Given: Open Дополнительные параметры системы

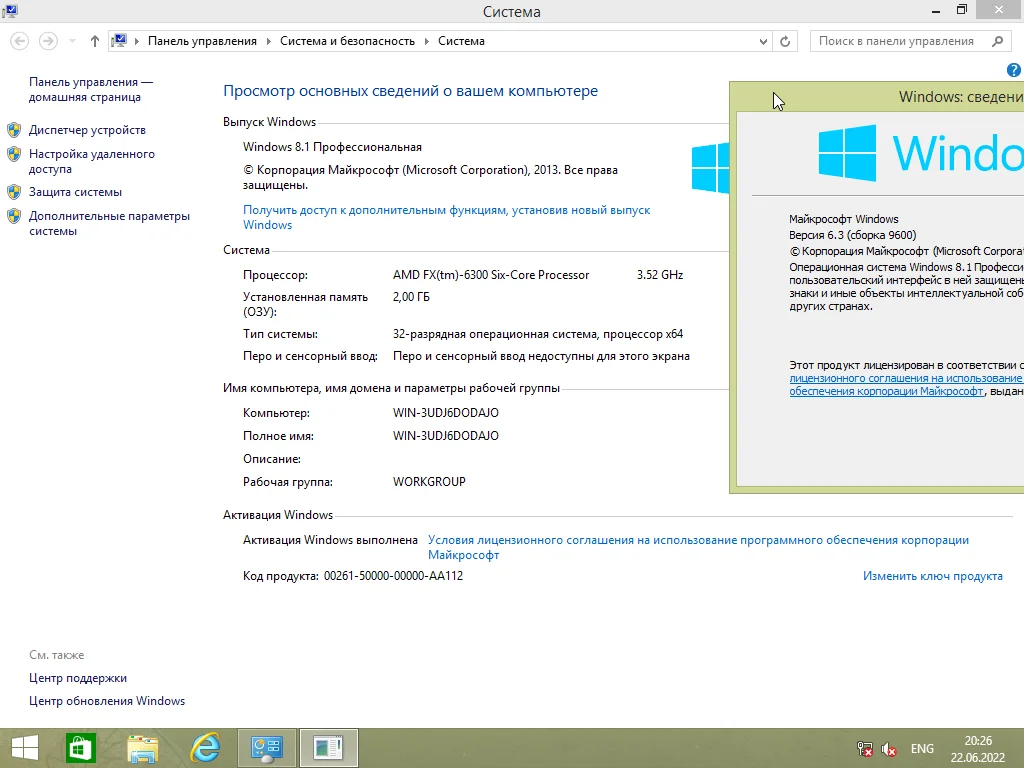Looking at the screenshot, I should click(109, 223).
